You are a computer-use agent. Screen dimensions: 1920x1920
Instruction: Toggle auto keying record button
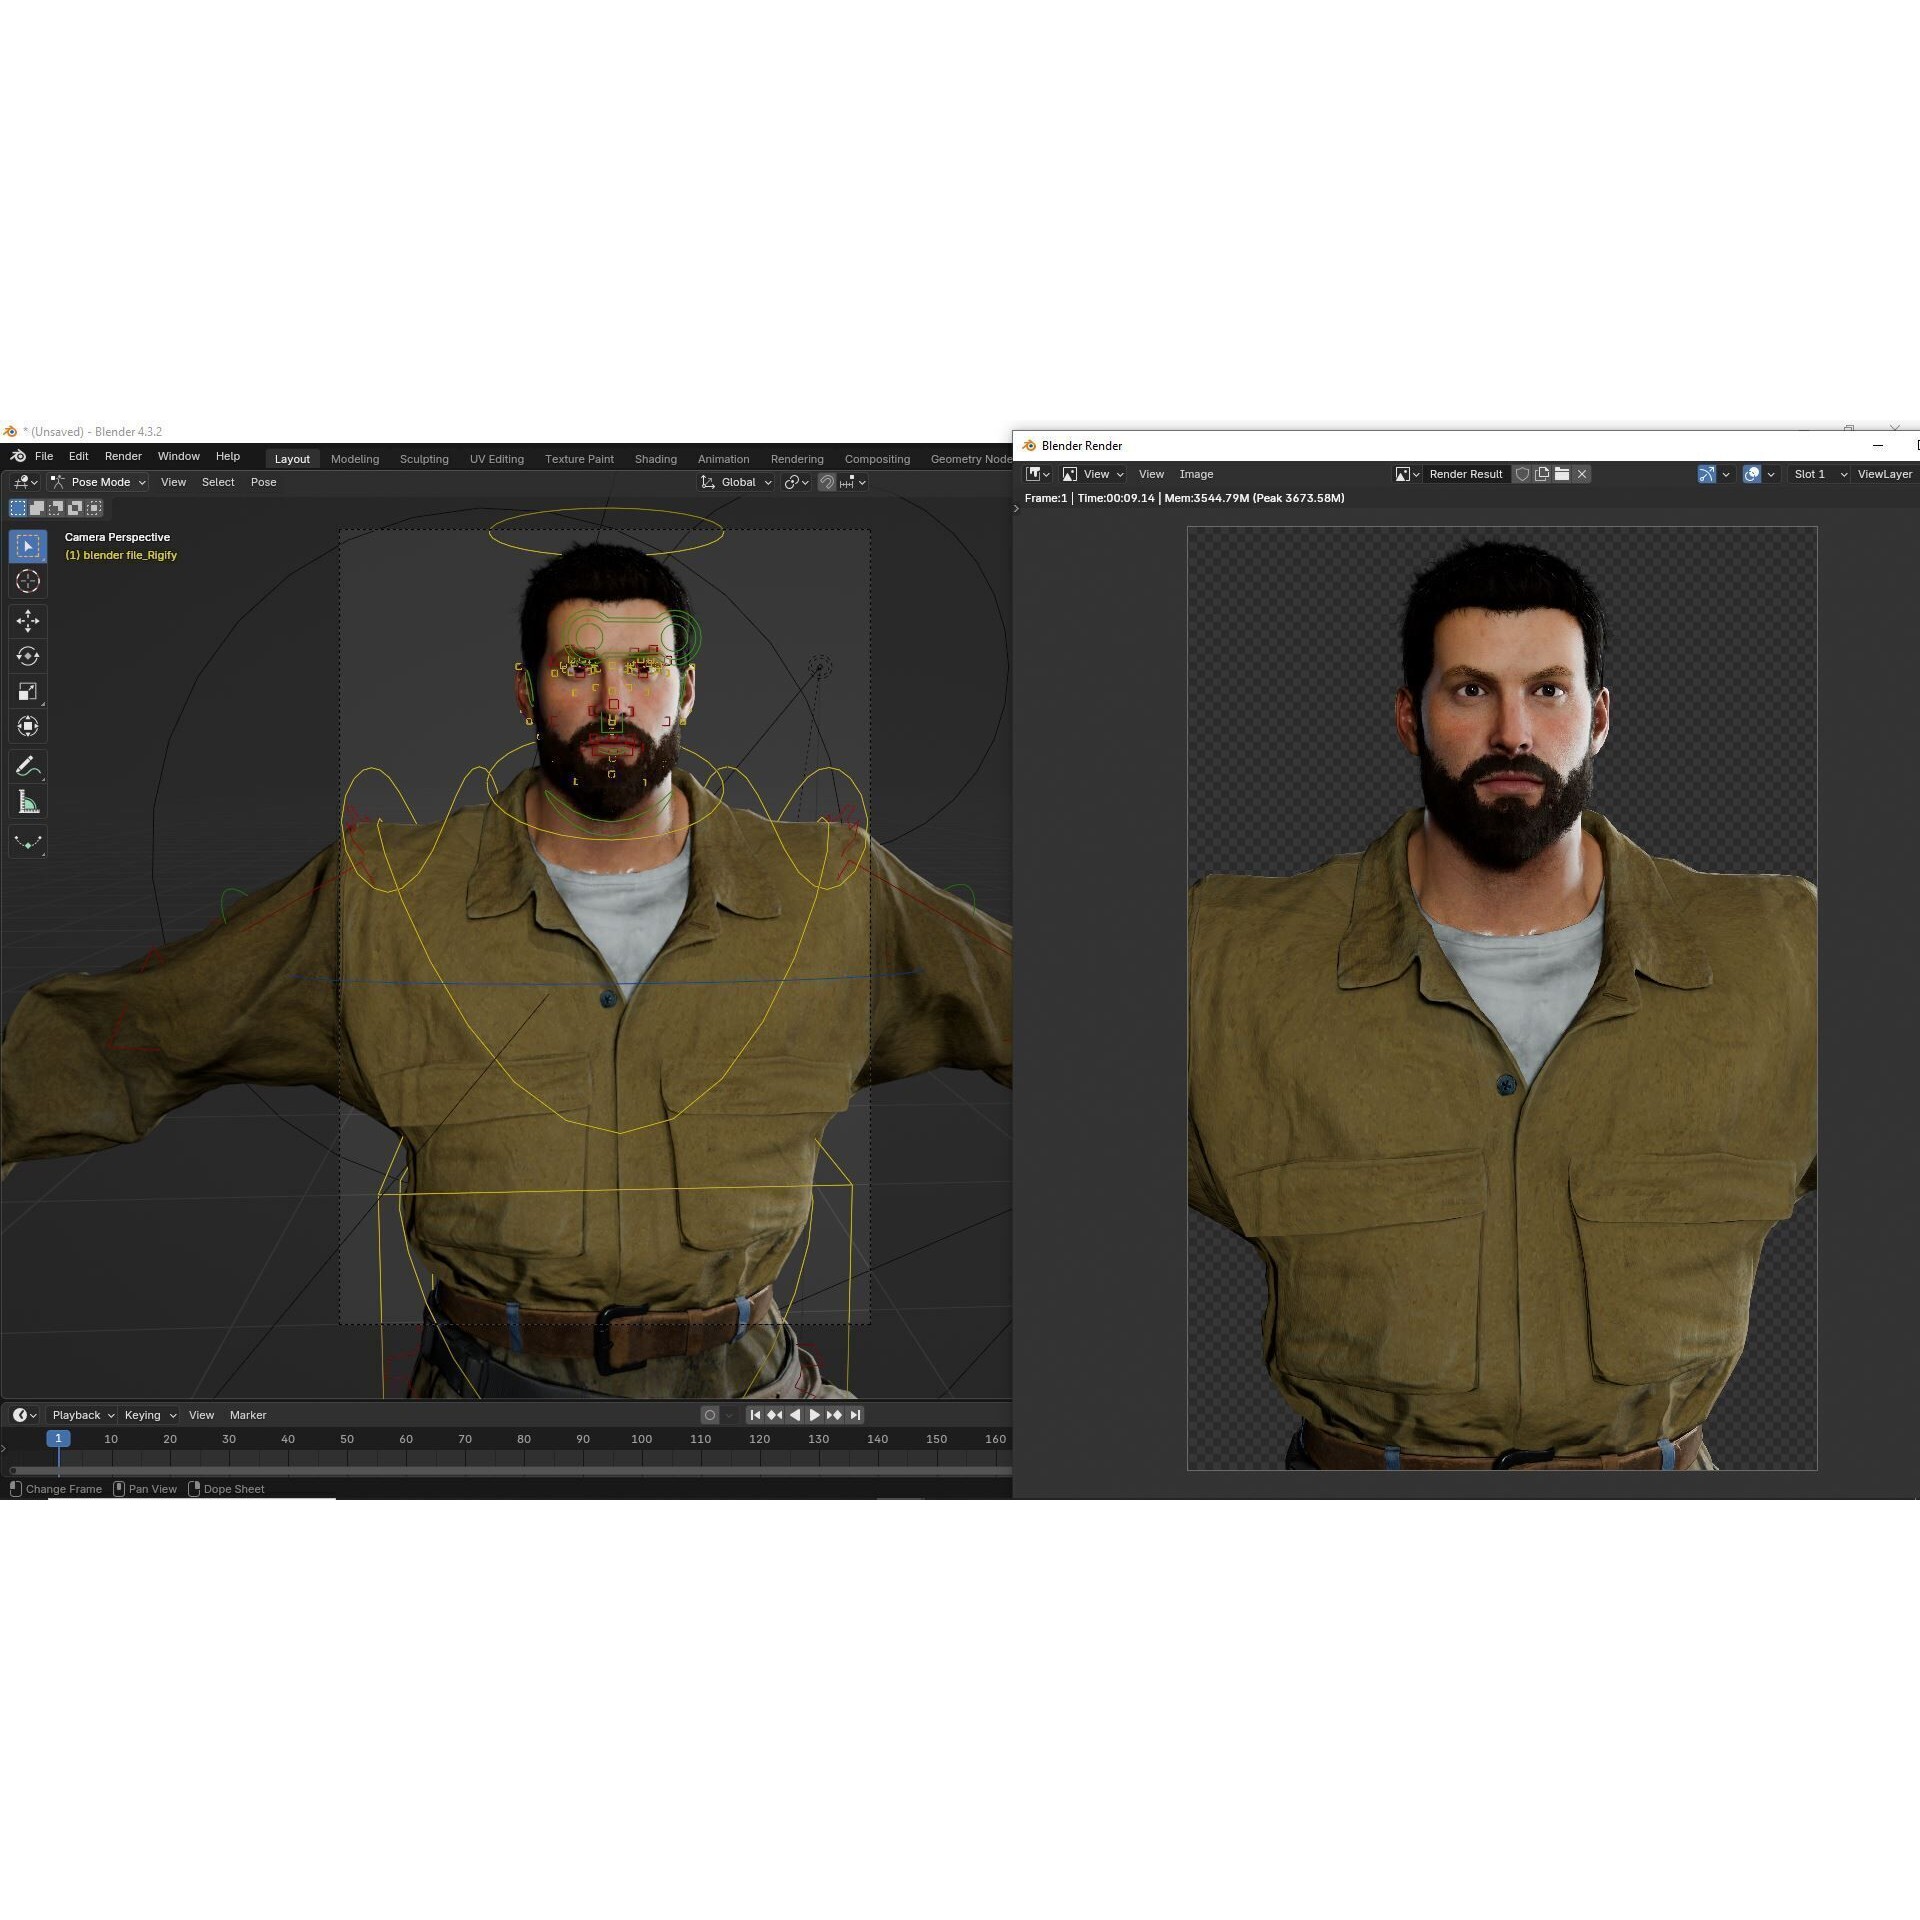(x=710, y=1415)
